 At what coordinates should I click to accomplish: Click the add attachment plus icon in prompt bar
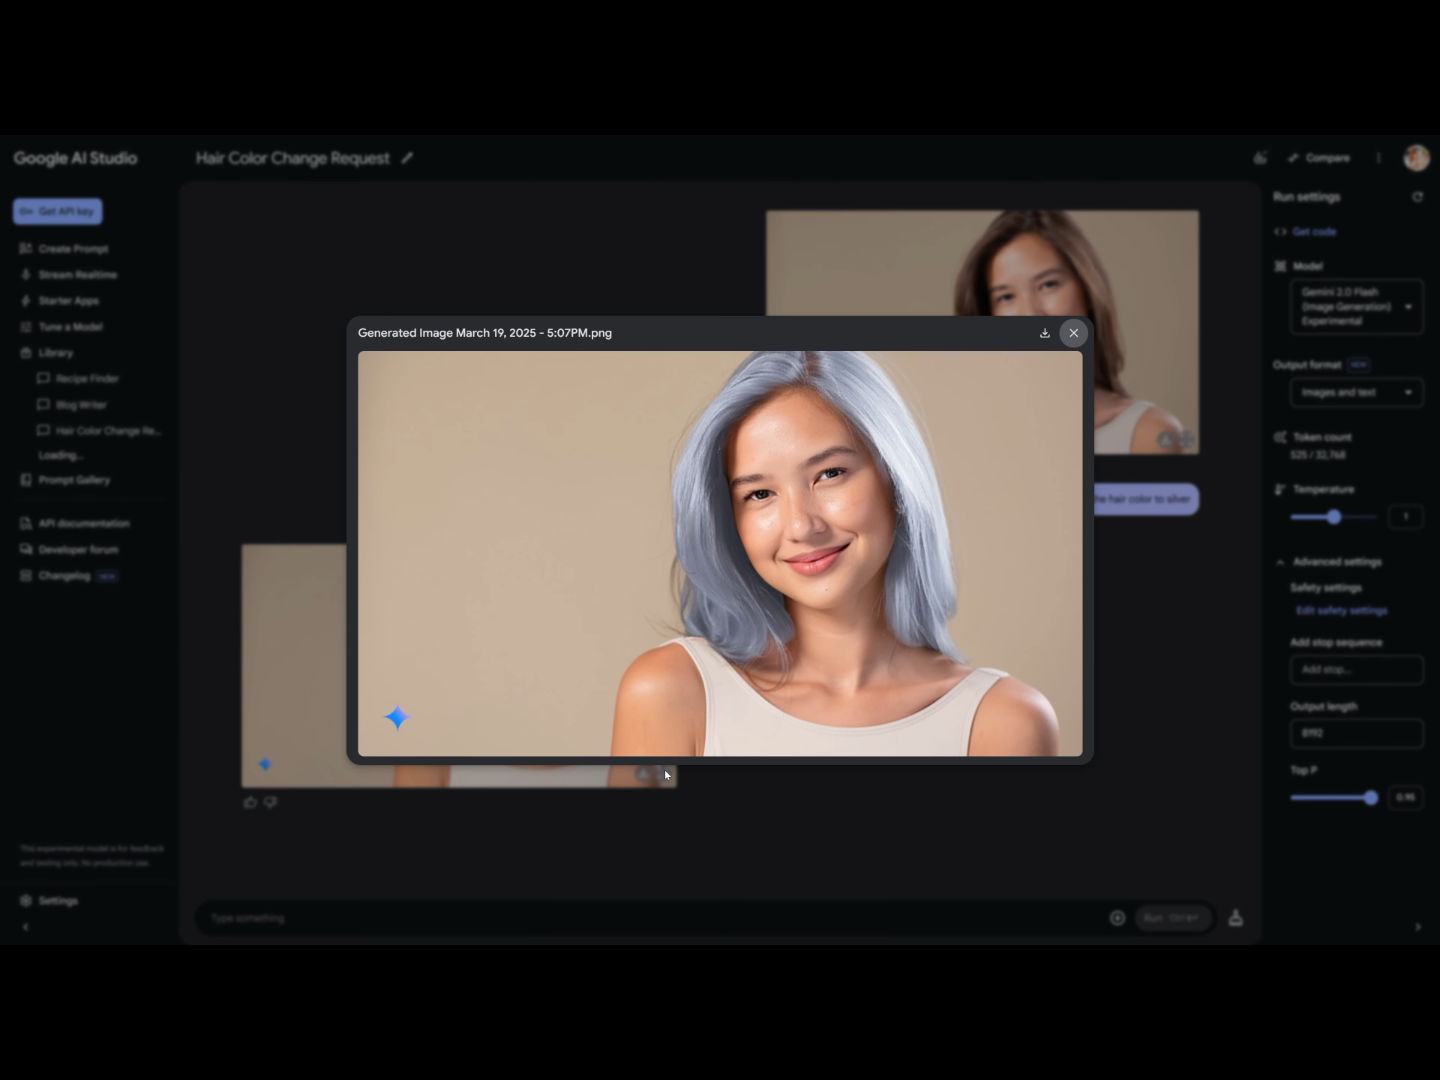(1117, 918)
